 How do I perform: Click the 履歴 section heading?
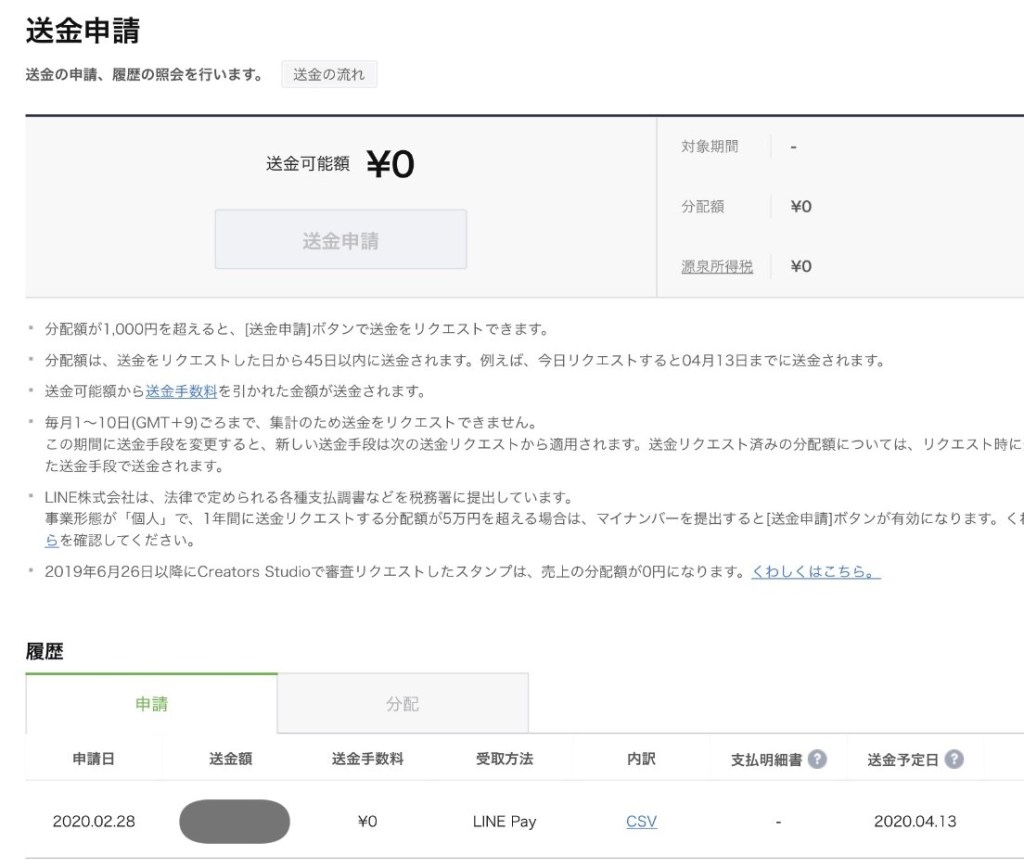coord(44,652)
